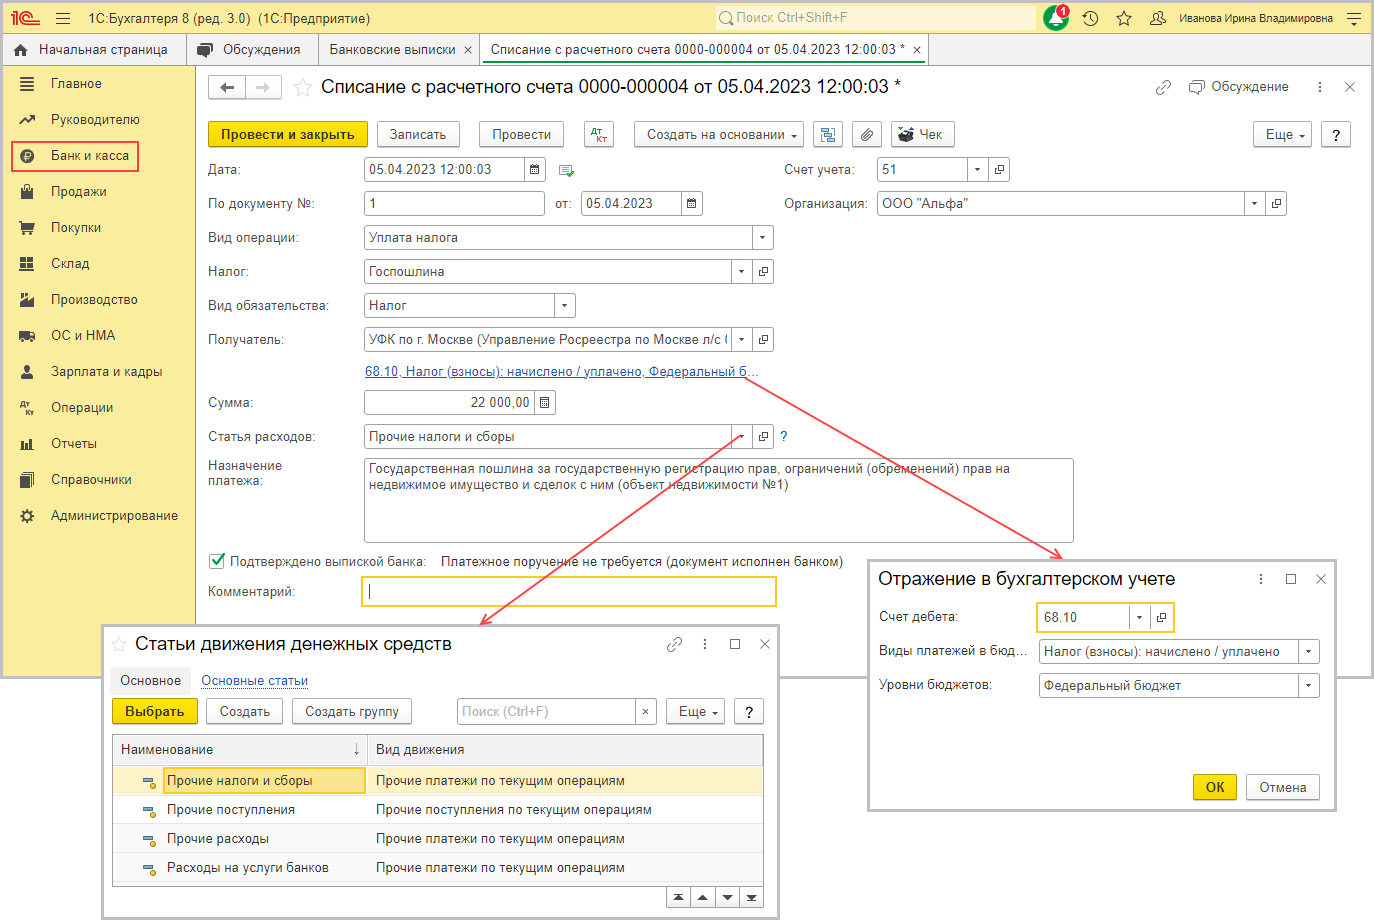Click Создать группу button
Viewport: 1374px width, 920px height.
point(352,712)
